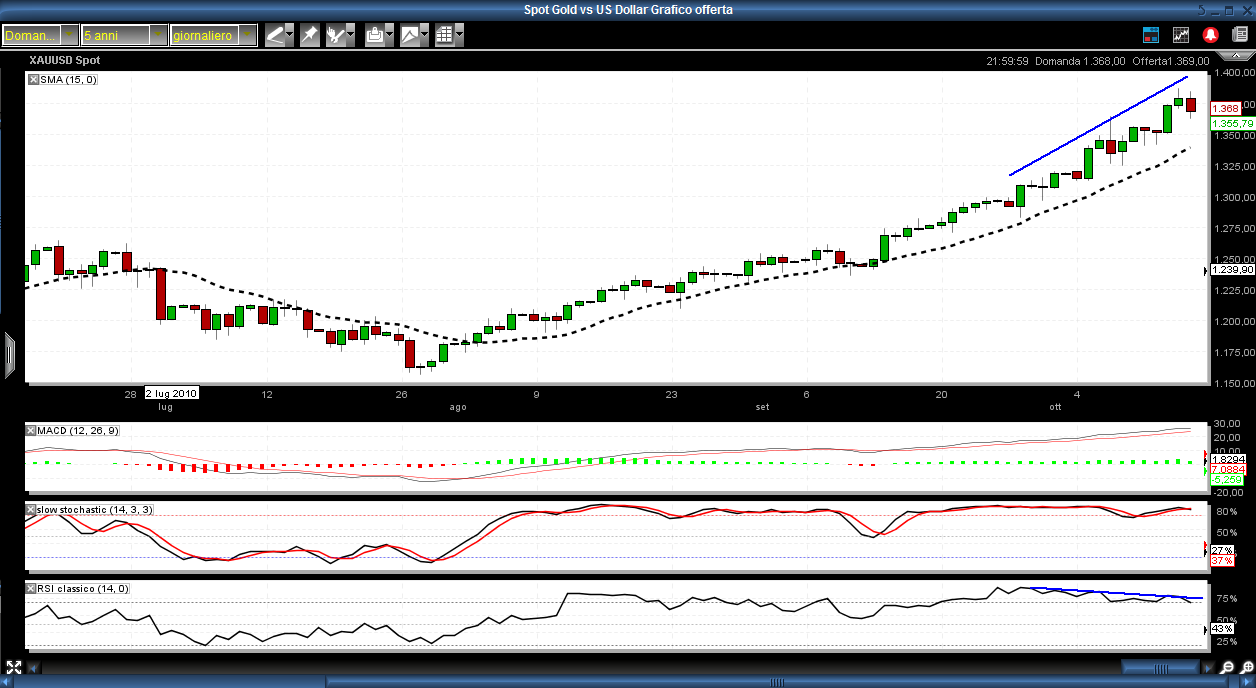Open the mini chart window icon
The height and width of the screenshot is (688, 1256).
pyautogui.click(x=1181, y=35)
